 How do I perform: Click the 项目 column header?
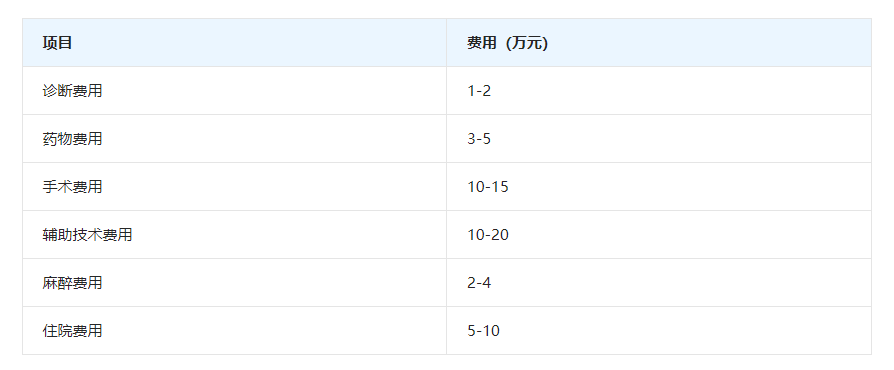[x=57, y=43]
